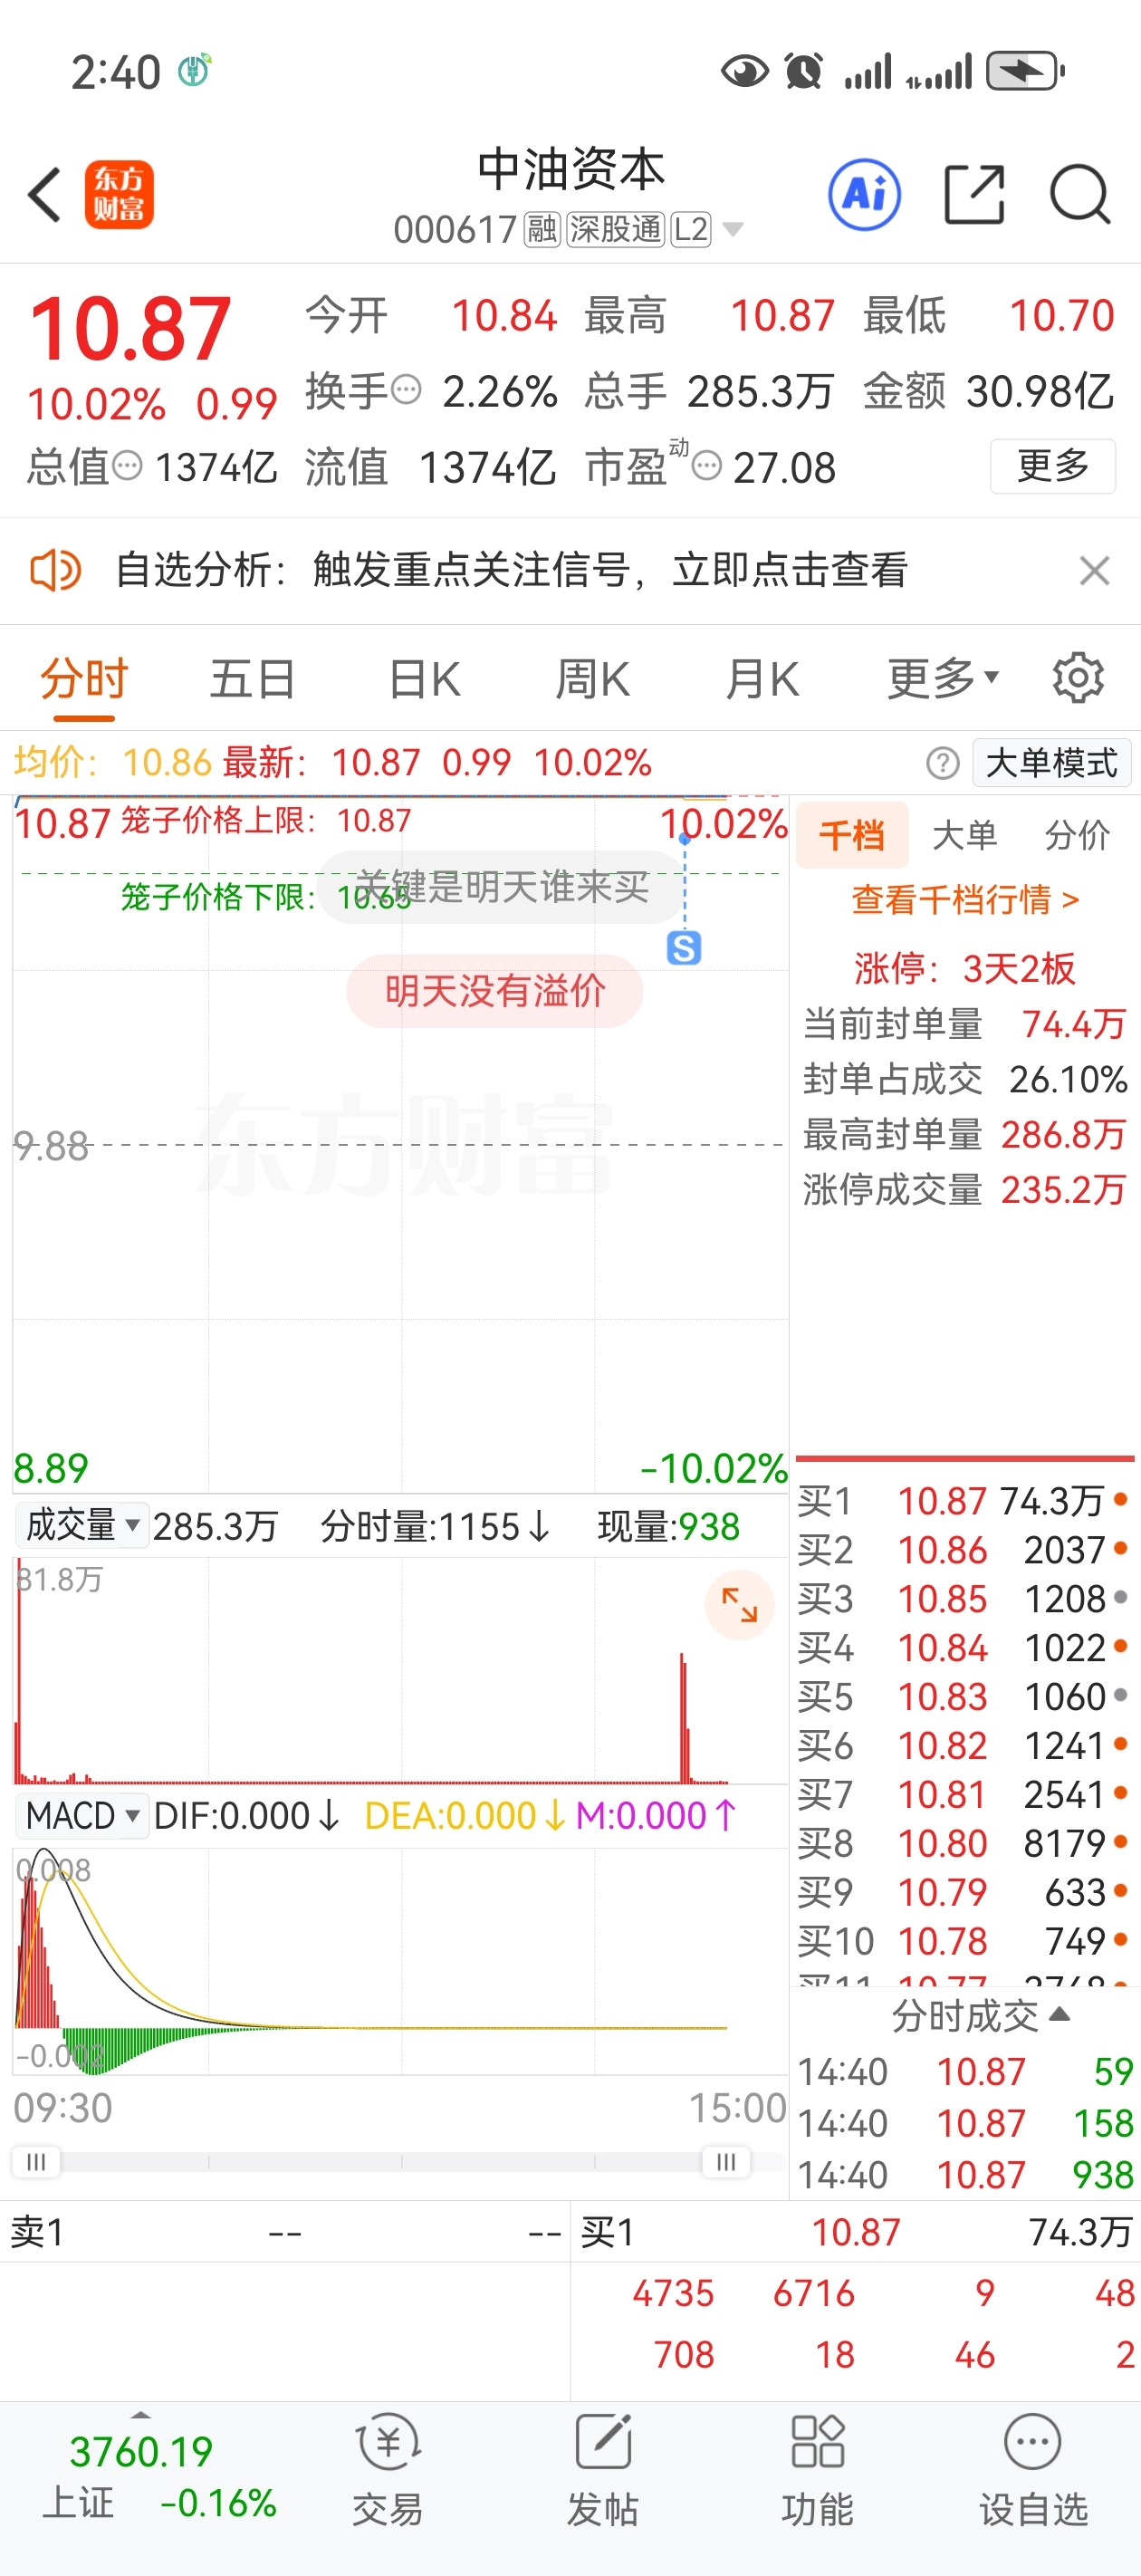Image resolution: width=1141 pixels, height=2576 pixels.
Task: Expand the chart with fullscreen arrows icon
Action: pyautogui.click(x=740, y=1605)
